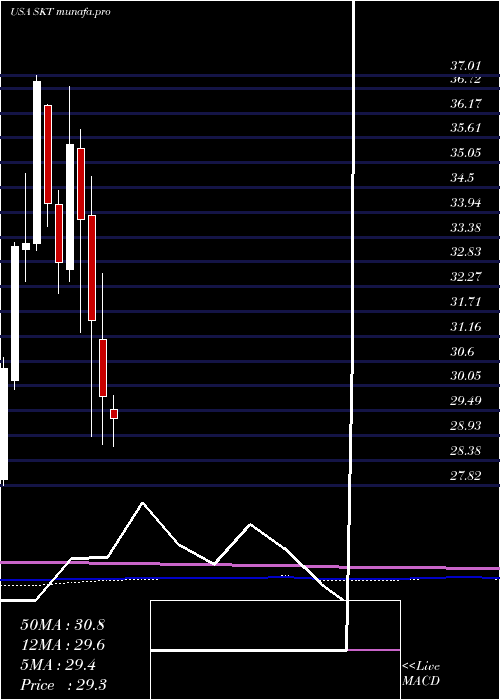Select the 37.01 price axis label
500x700 pixels.
[x=465, y=66]
